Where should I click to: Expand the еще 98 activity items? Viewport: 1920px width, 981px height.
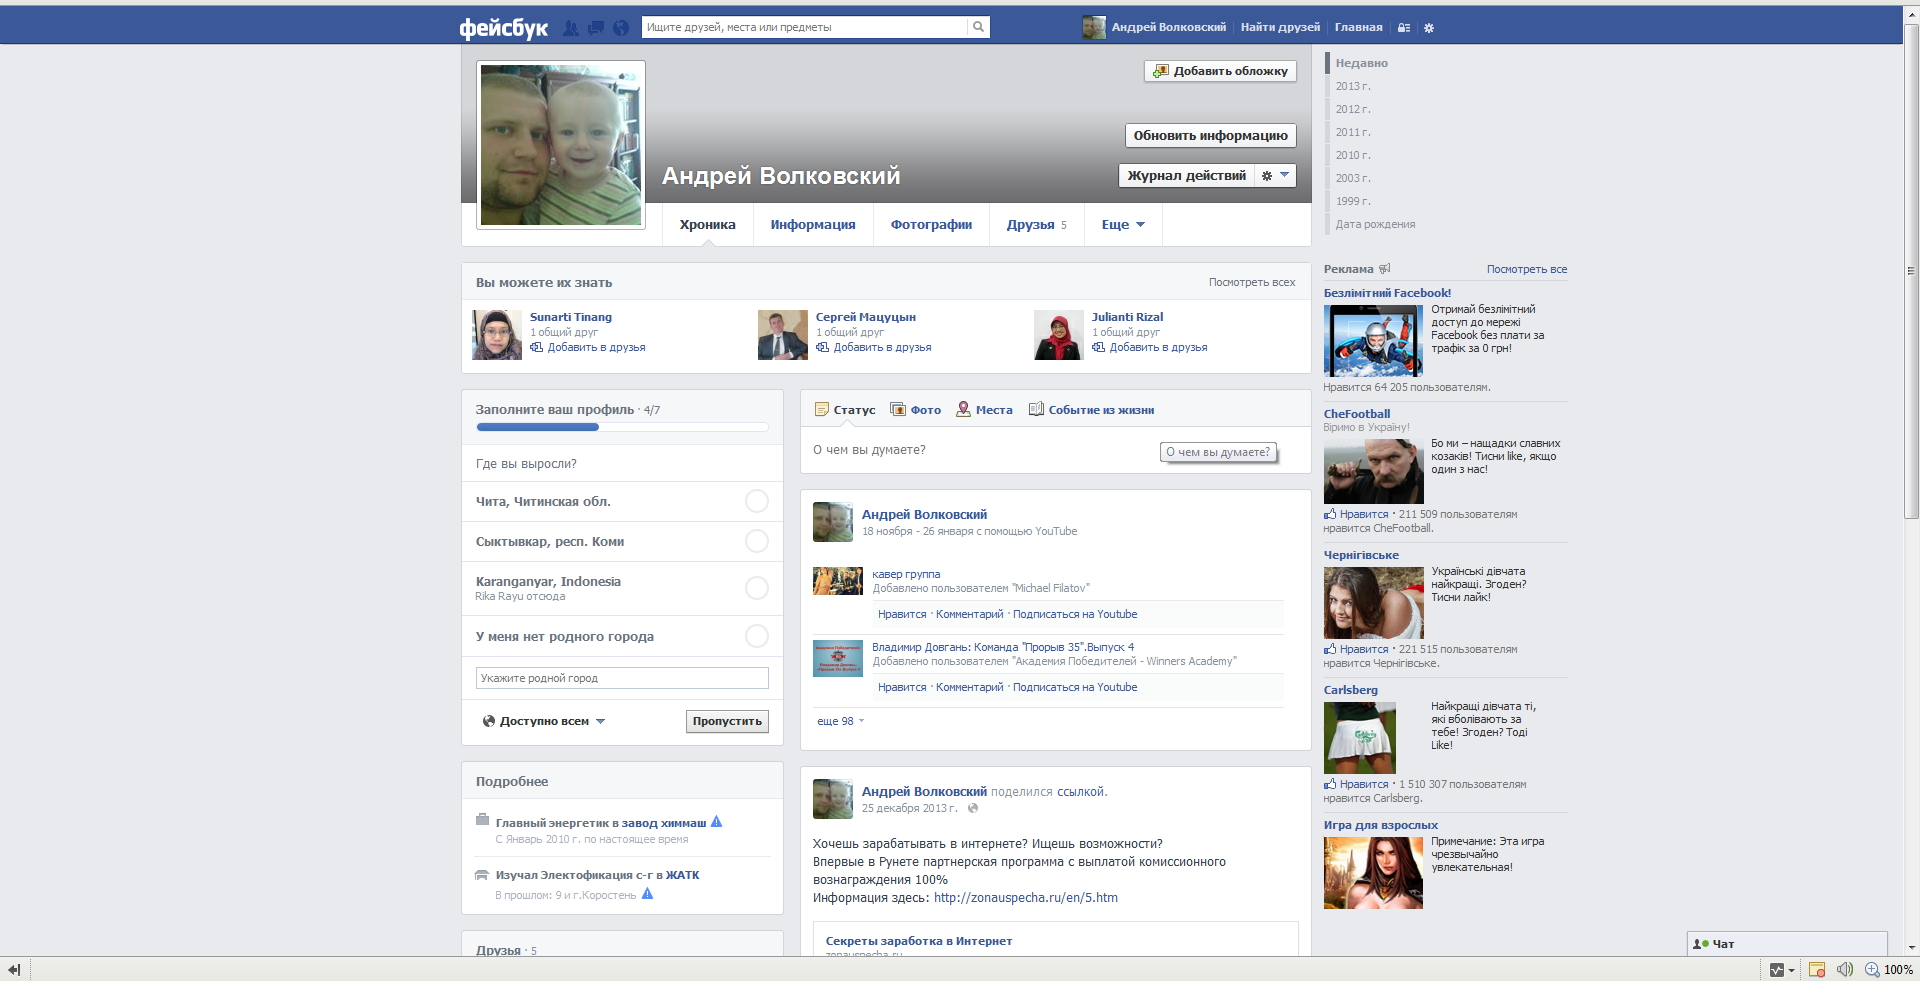[x=840, y=721]
